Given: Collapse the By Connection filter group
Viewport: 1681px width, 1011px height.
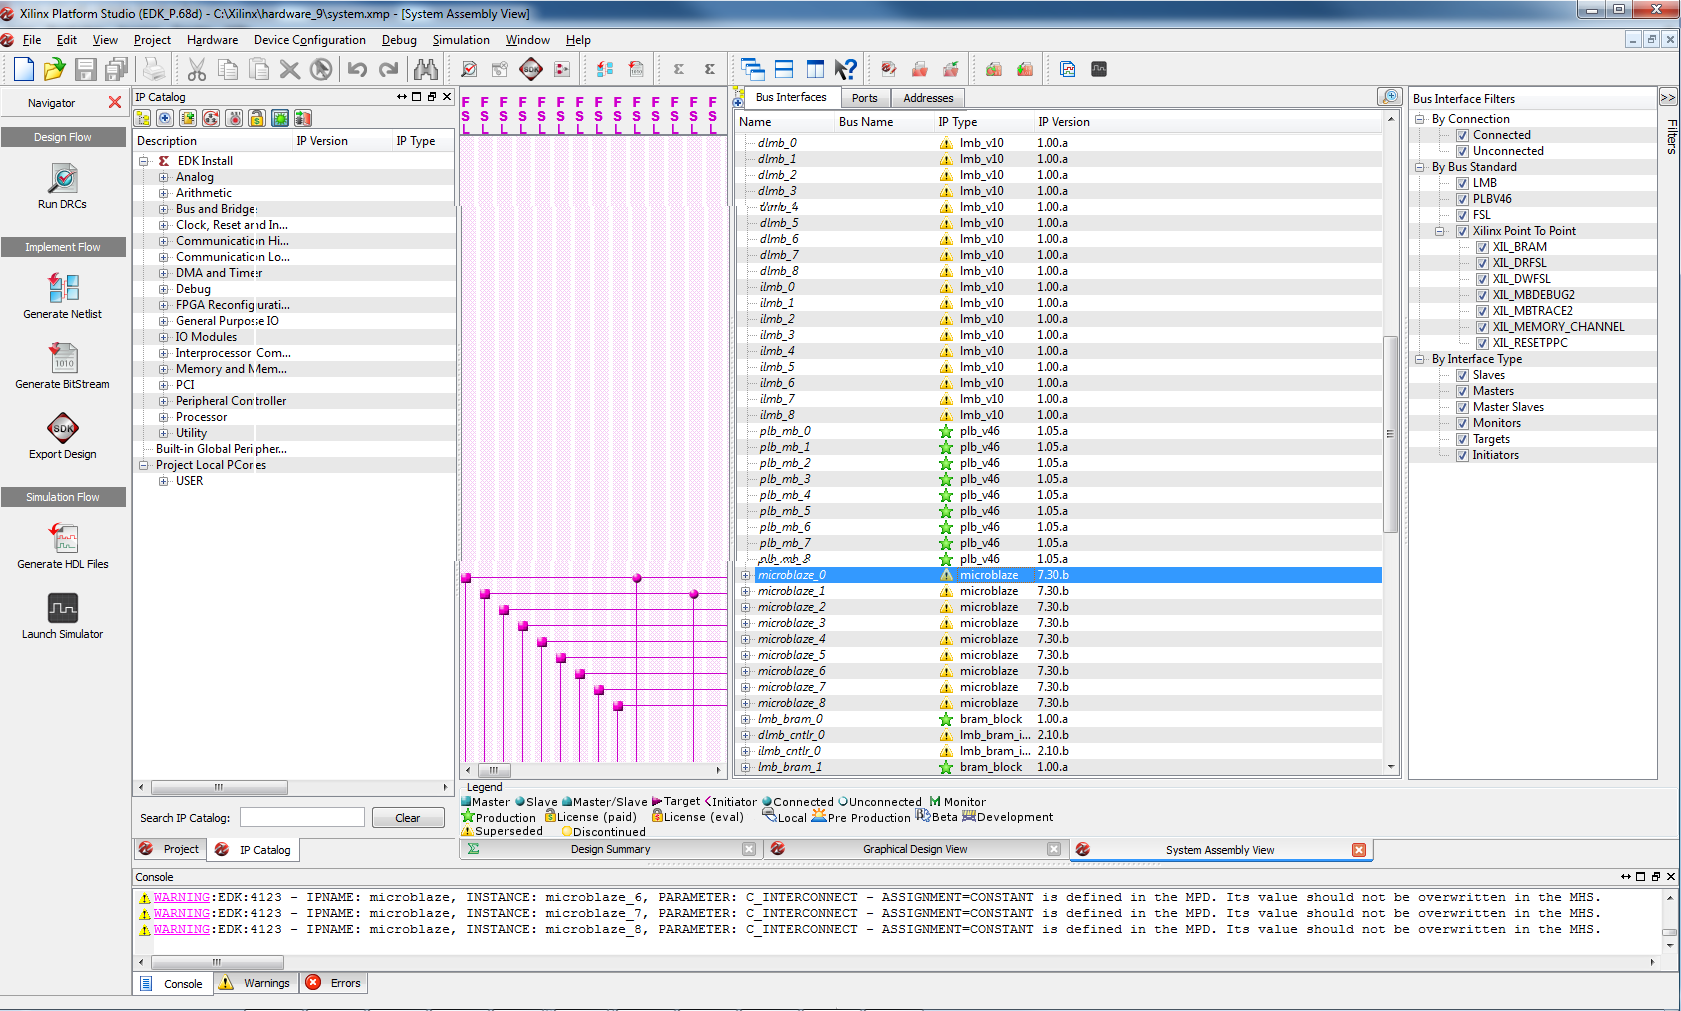Looking at the screenshot, I should [1419, 119].
